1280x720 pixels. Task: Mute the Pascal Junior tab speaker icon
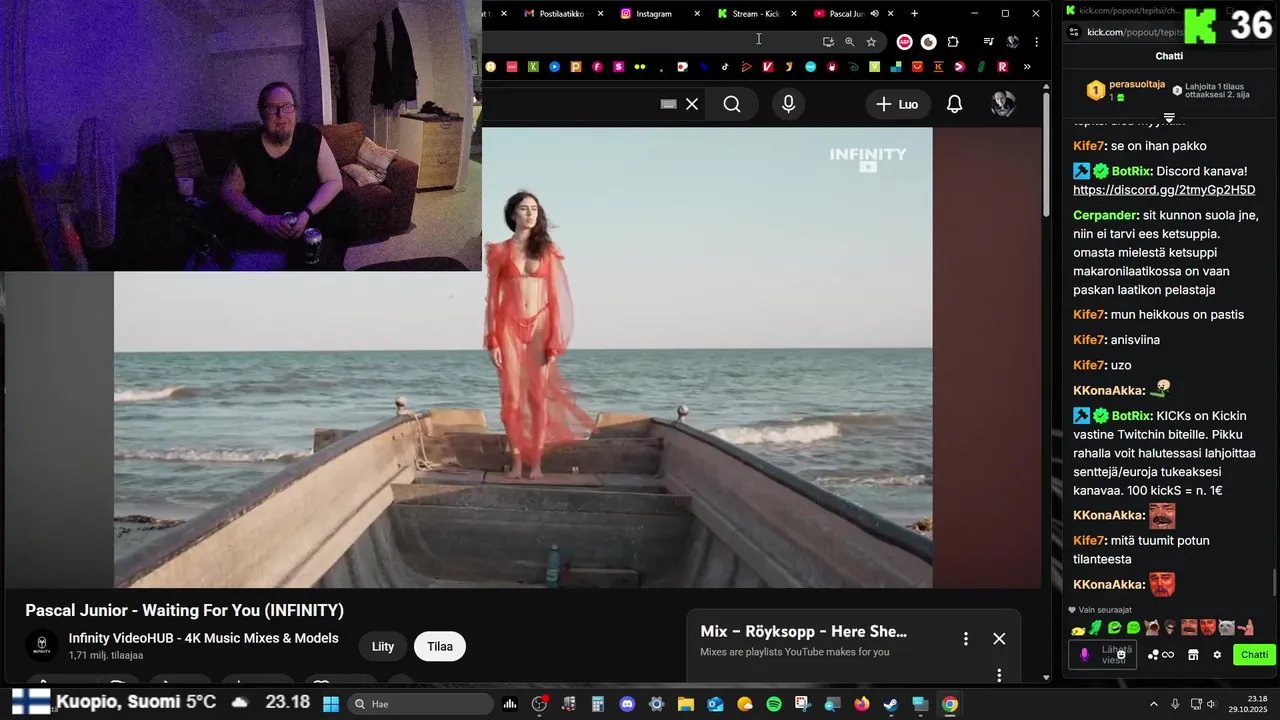tap(874, 14)
